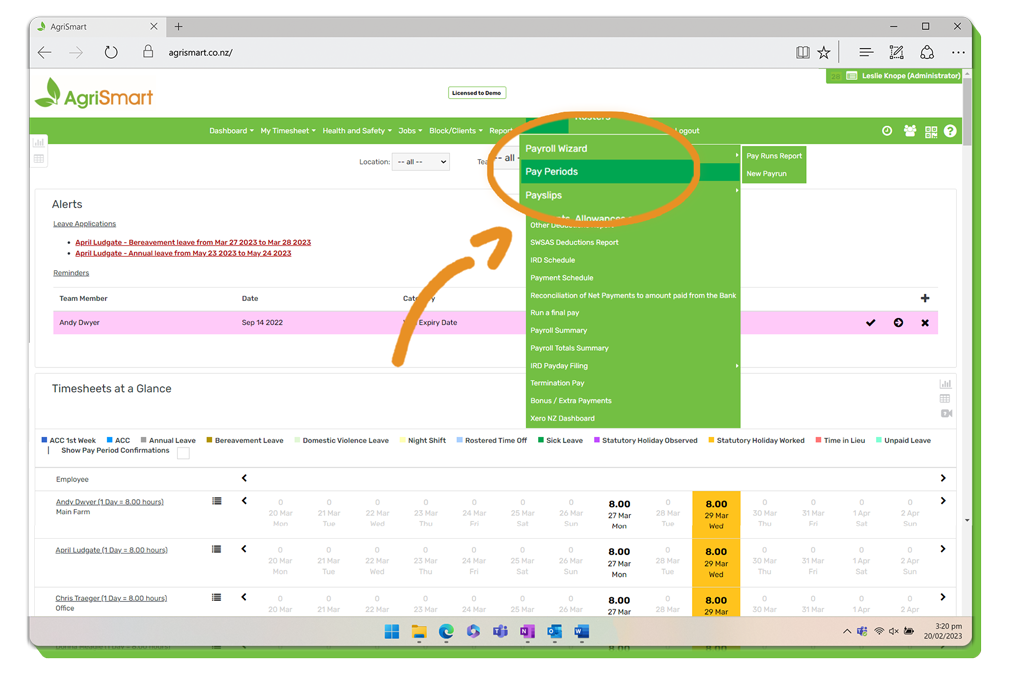Open April Ludgate bereavement leave application

[x=193, y=242]
